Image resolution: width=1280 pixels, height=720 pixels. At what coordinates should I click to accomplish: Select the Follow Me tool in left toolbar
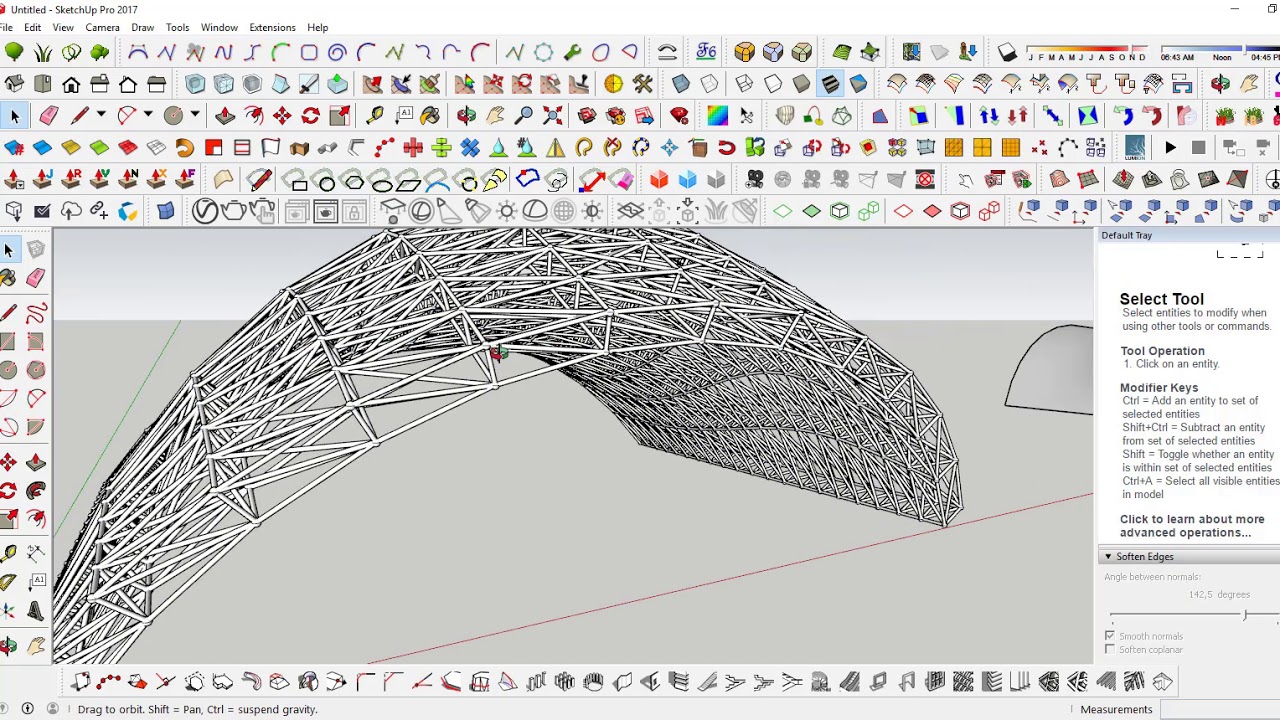[36, 490]
